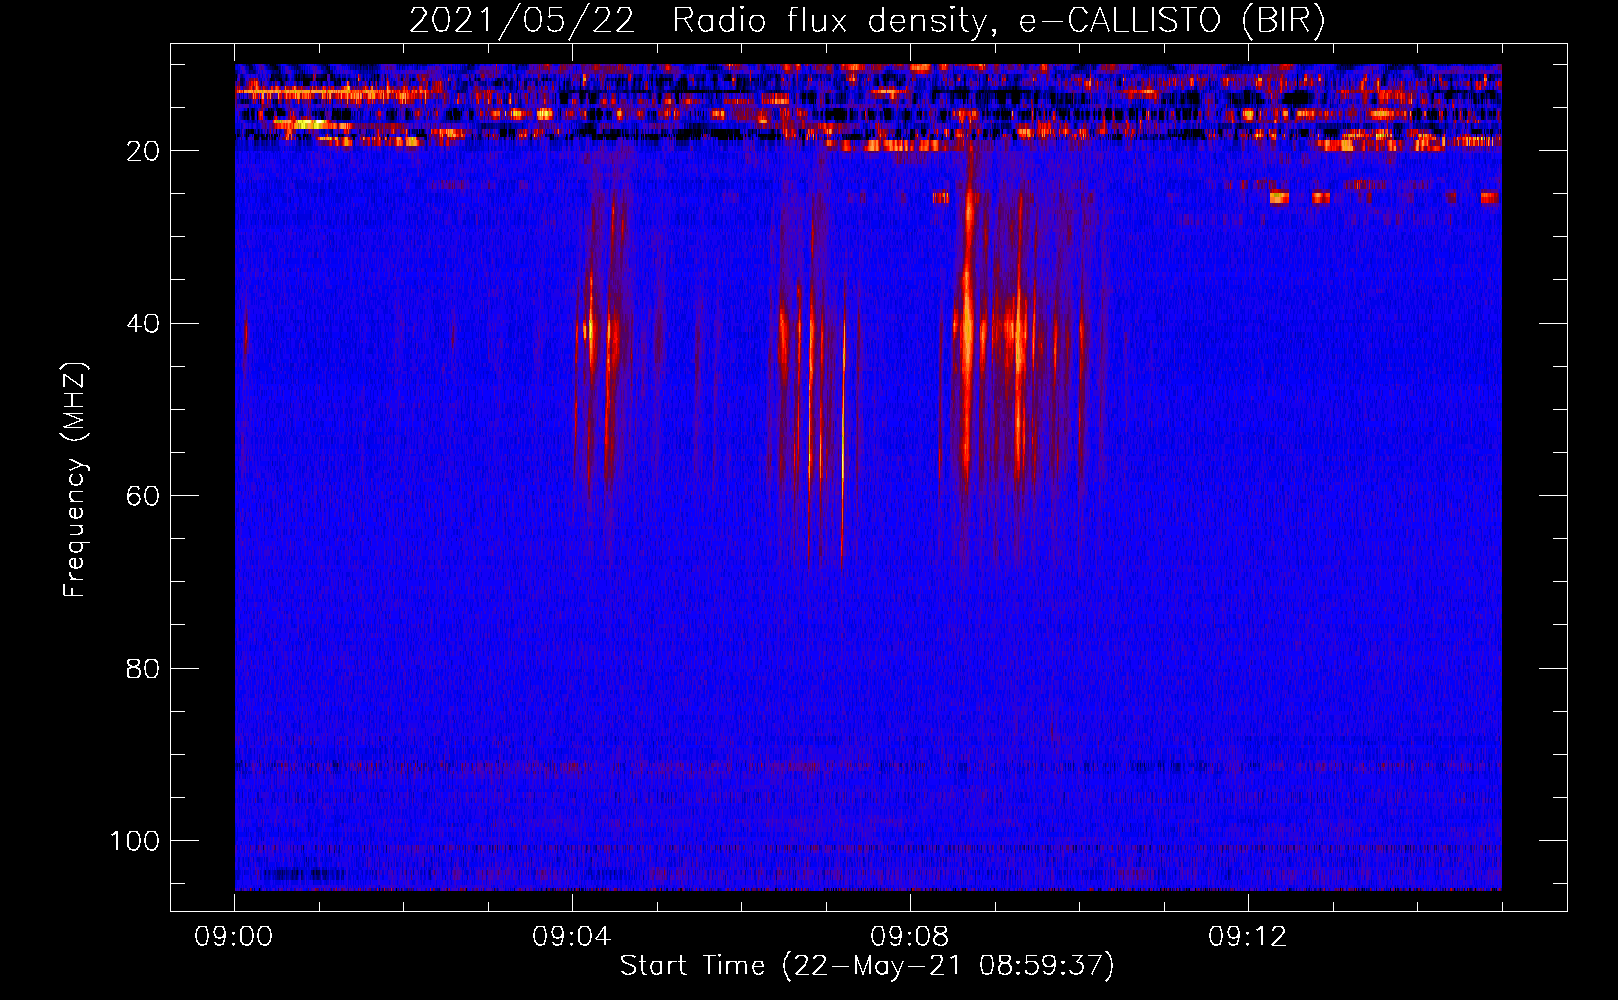
Task: Click the '09:00' time axis tick label
Action: tap(234, 937)
